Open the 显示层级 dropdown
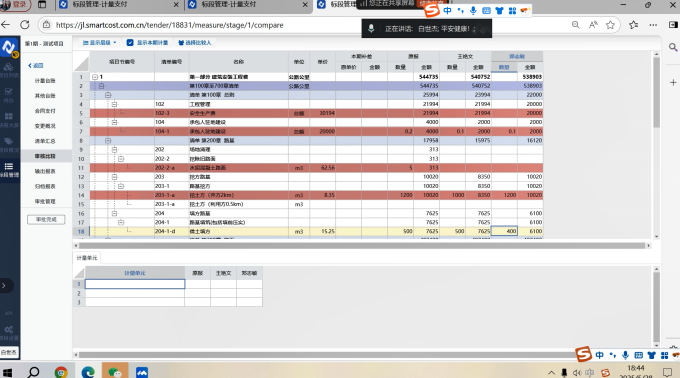The height and width of the screenshot is (378, 680). pyautogui.click(x=99, y=42)
